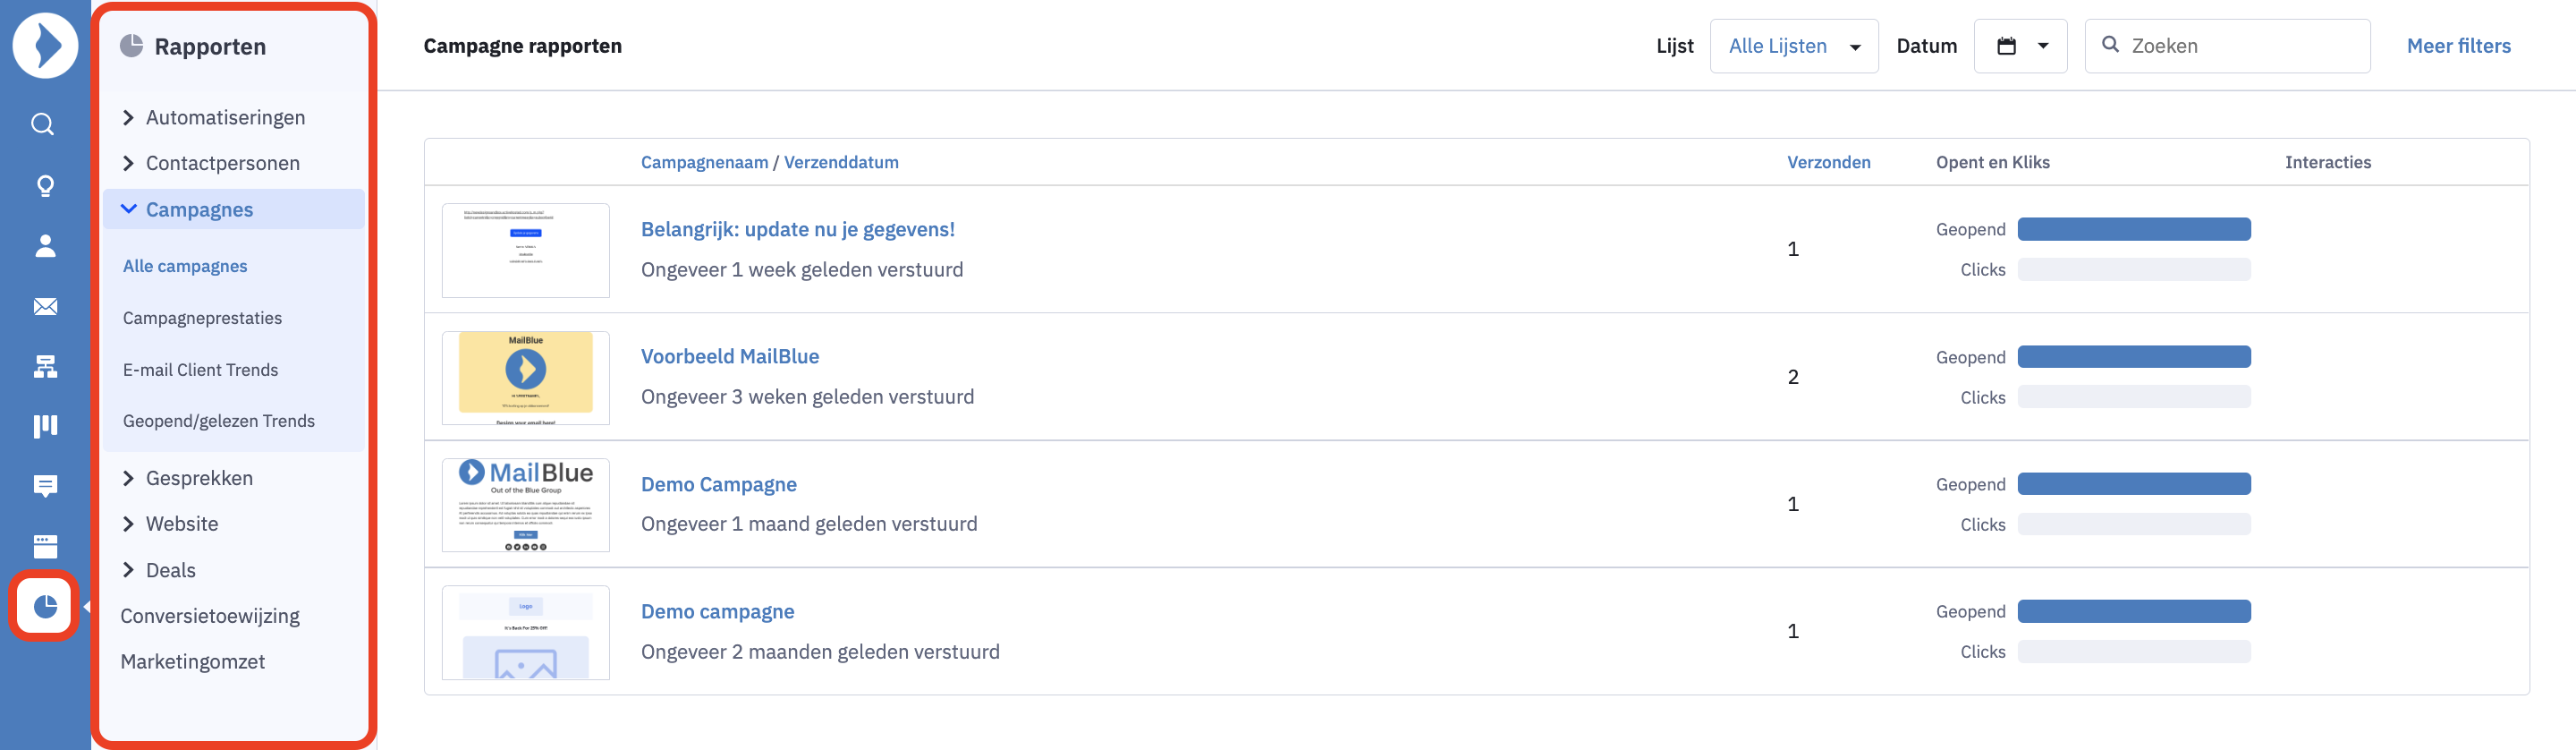Click the Zoeken search field
Screen dimensions: 2576x750
pyautogui.click(x=2227, y=46)
